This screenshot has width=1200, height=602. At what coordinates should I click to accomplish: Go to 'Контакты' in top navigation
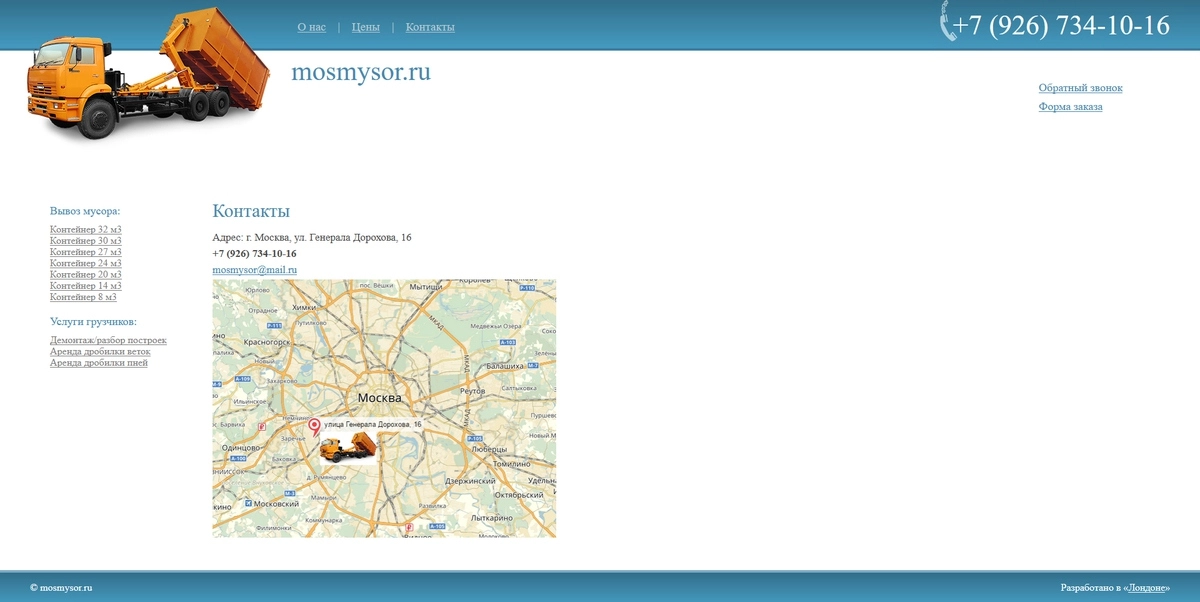[430, 27]
